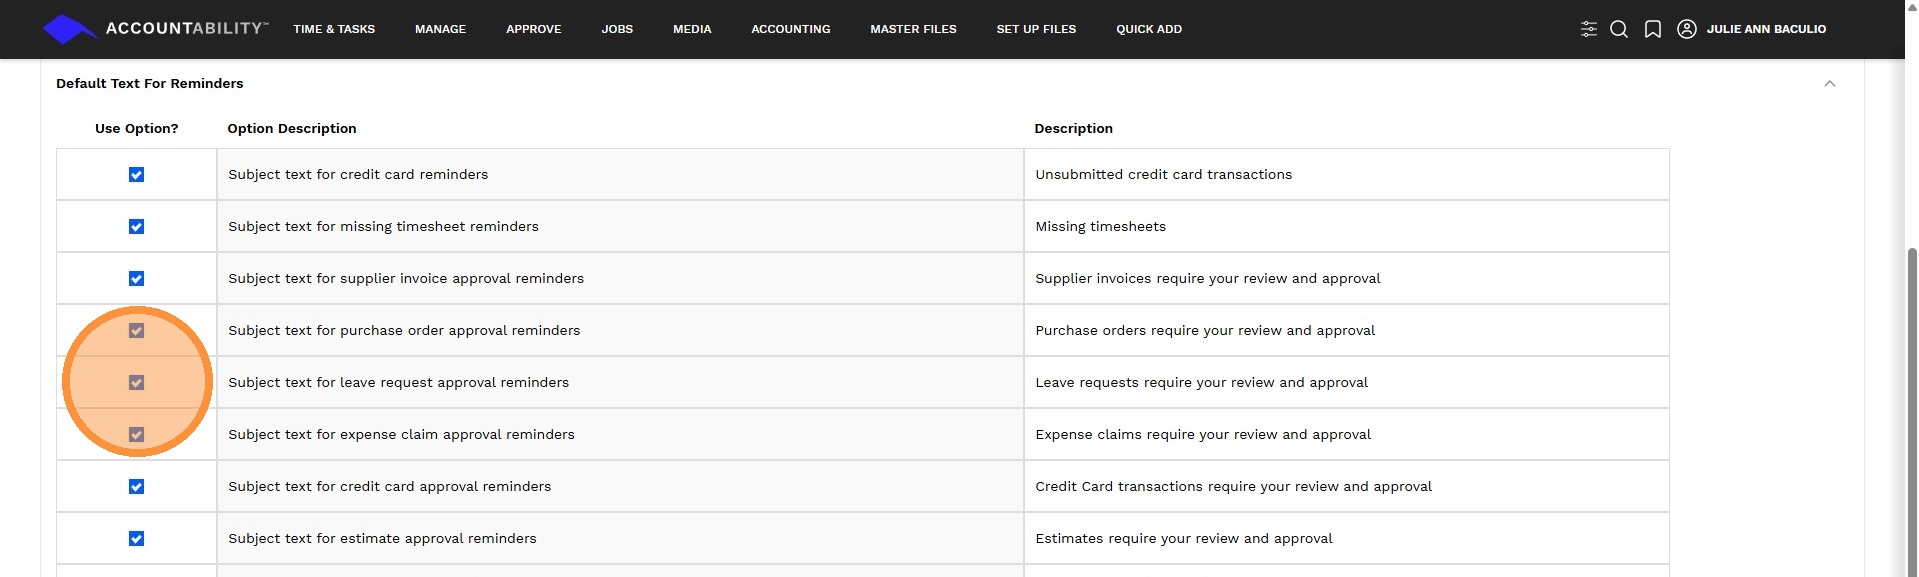Toggle purchase order approval reminders checkbox

pyautogui.click(x=137, y=331)
